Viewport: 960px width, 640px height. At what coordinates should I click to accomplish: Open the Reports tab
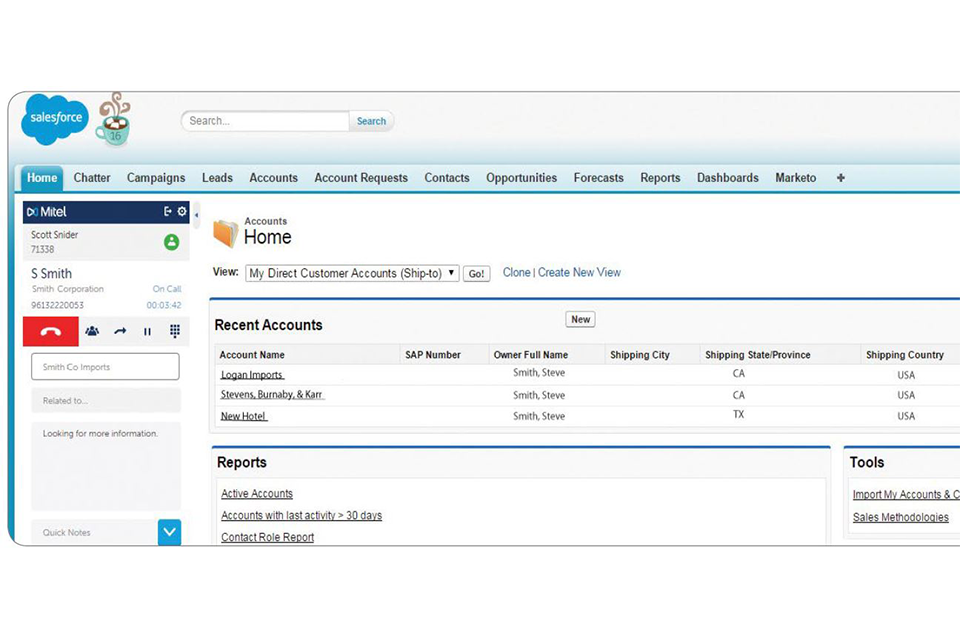660,178
